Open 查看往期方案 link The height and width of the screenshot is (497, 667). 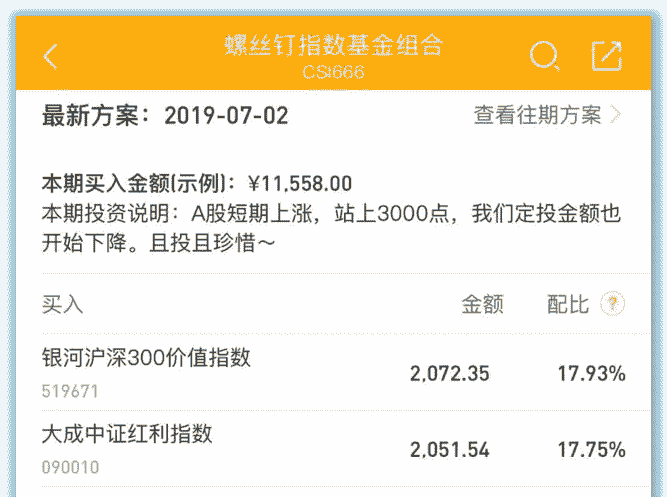click(x=538, y=115)
